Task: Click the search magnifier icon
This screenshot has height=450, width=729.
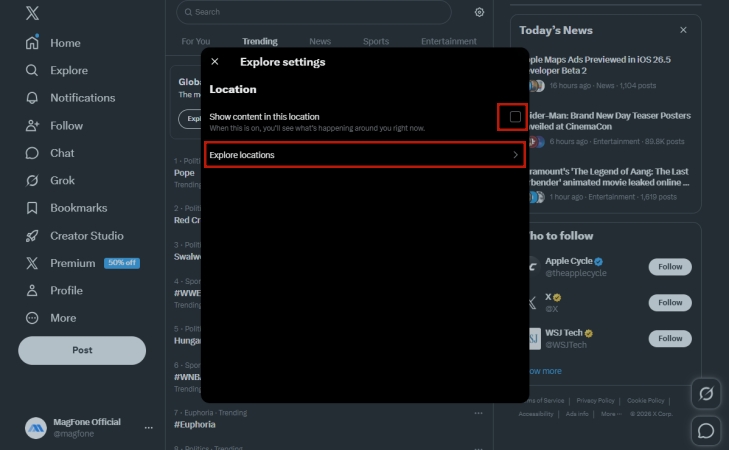Action: [x=188, y=12]
